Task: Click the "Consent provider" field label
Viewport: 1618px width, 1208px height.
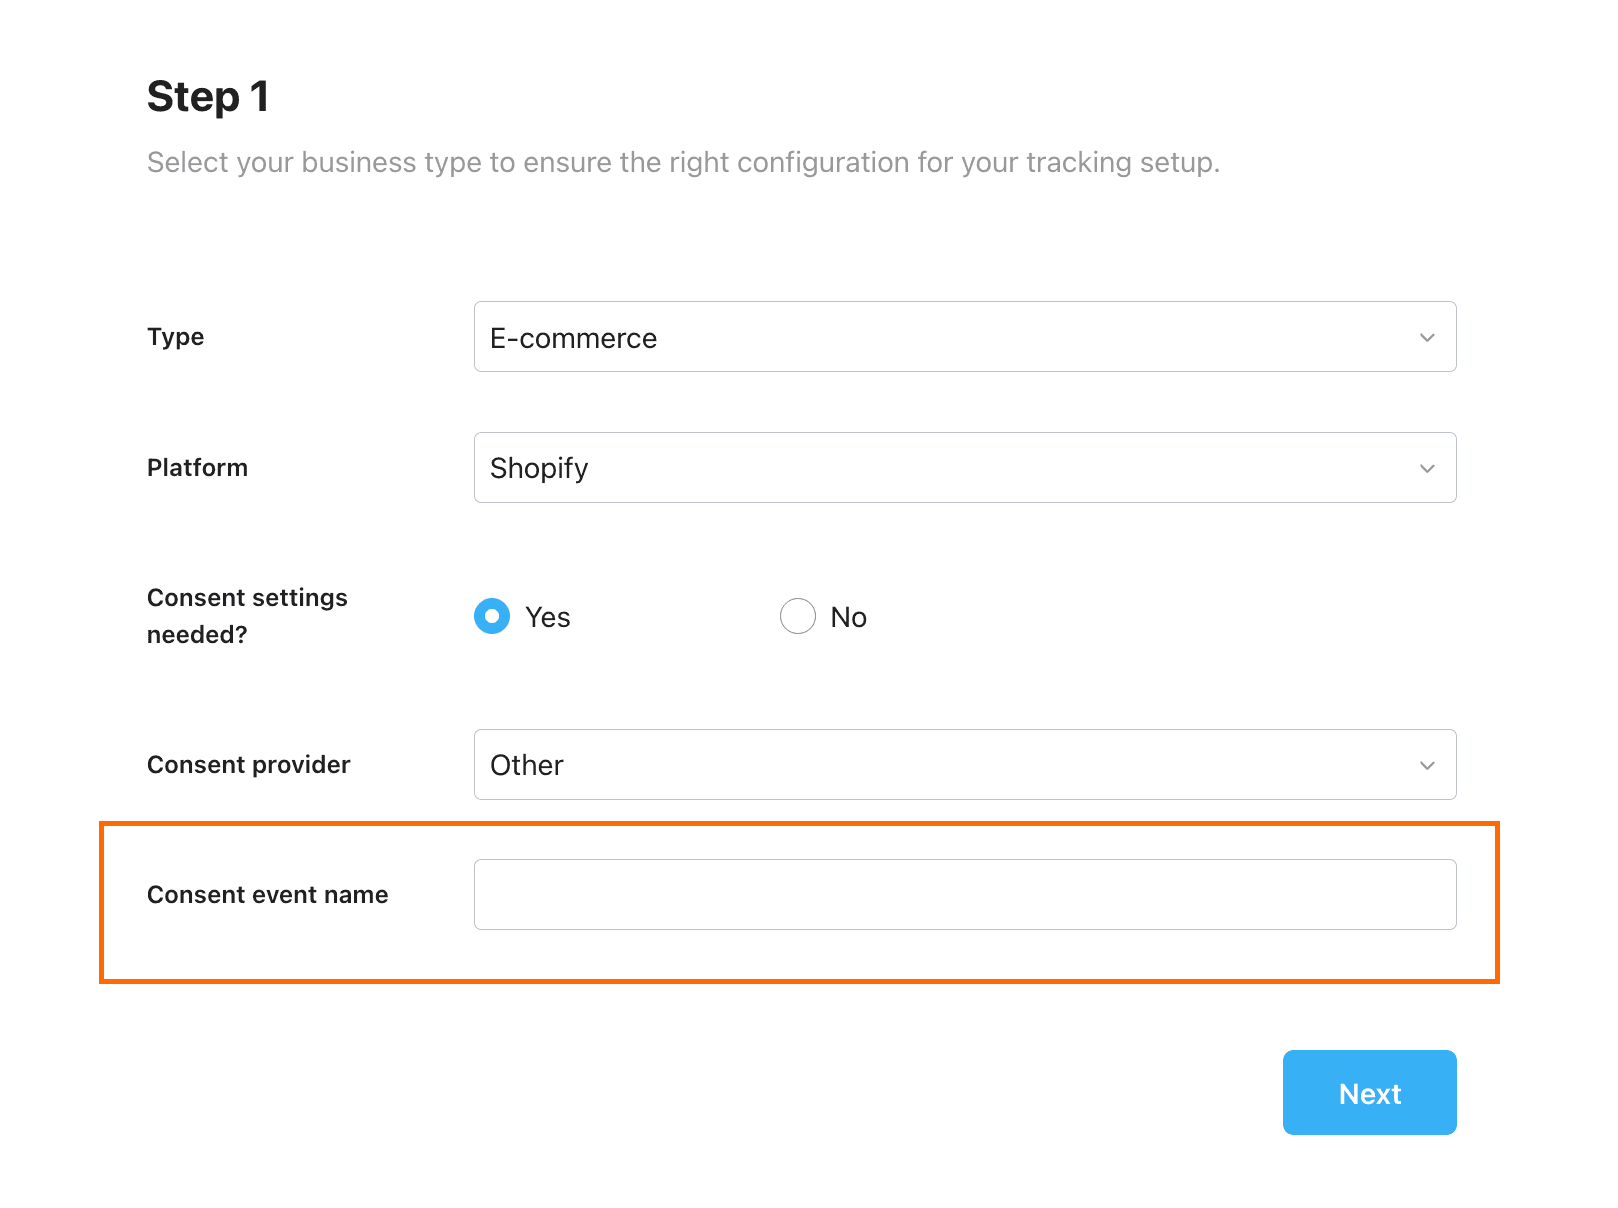Action: click(249, 765)
